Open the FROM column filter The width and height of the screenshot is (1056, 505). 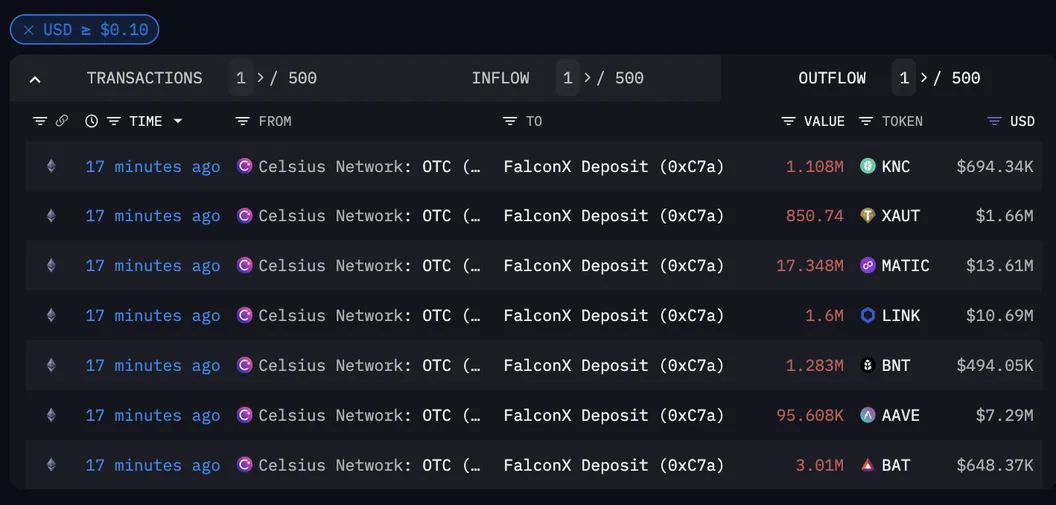pyautogui.click(x=242, y=121)
